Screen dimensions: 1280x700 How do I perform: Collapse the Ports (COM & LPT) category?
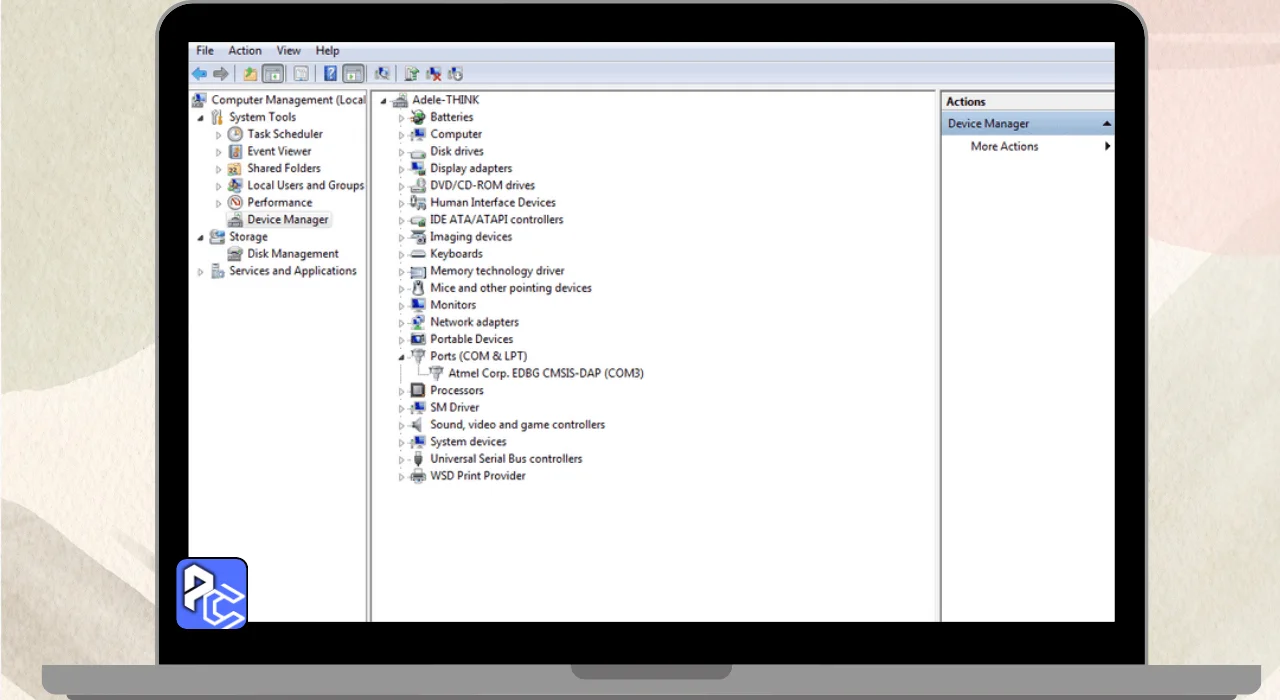coord(402,357)
